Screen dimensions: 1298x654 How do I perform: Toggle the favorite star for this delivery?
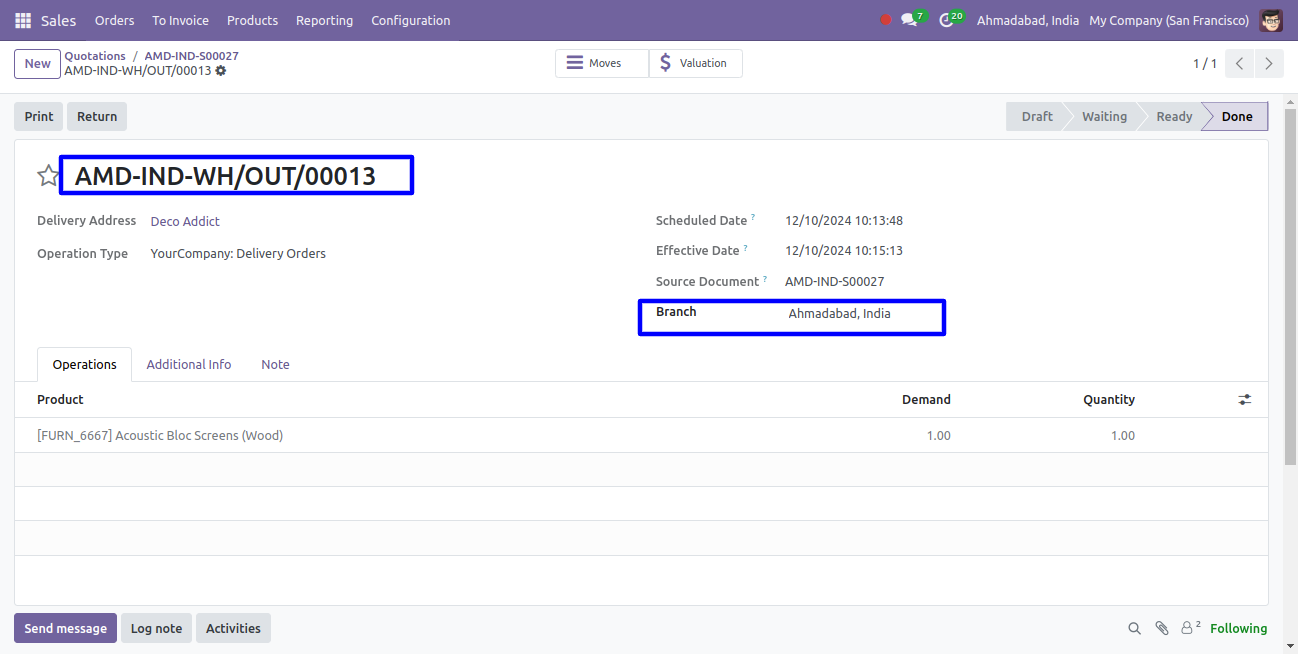(48, 176)
